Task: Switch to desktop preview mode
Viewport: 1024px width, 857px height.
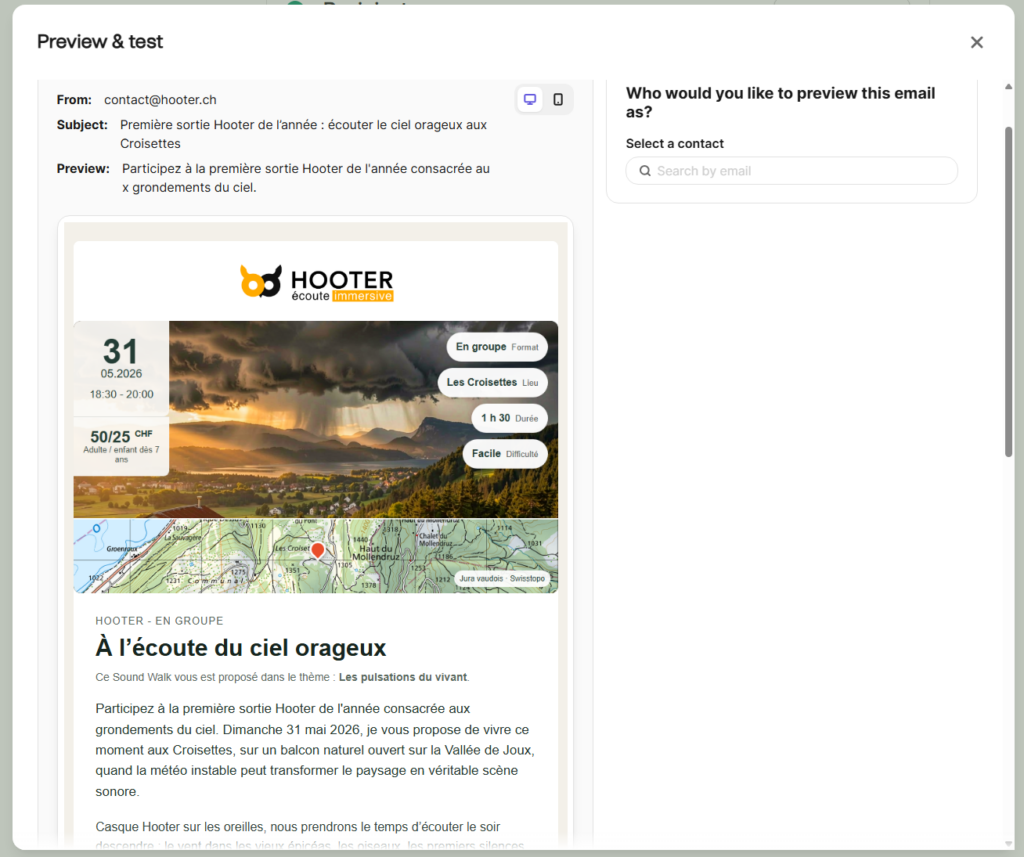Action: [x=530, y=99]
